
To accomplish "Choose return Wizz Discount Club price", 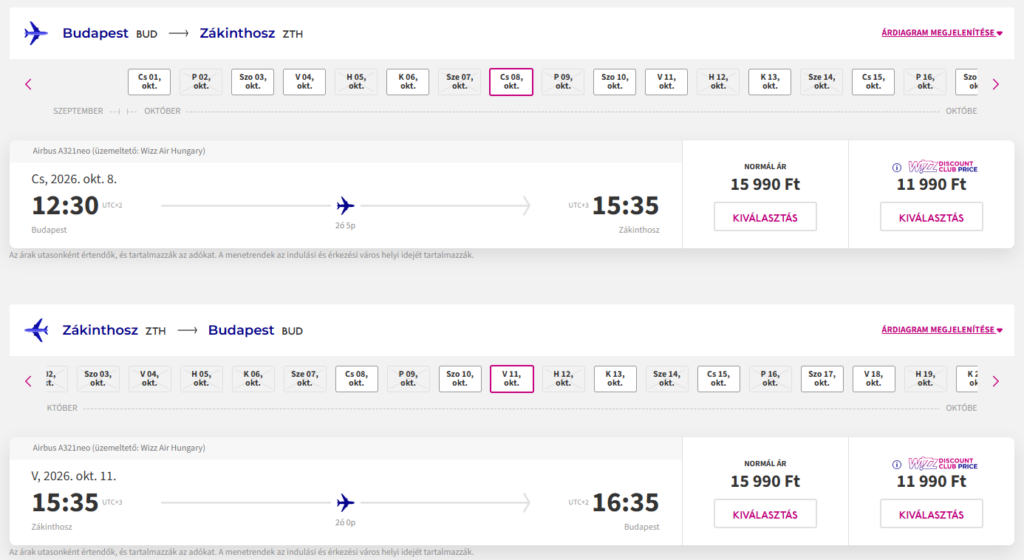I will (931, 514).
